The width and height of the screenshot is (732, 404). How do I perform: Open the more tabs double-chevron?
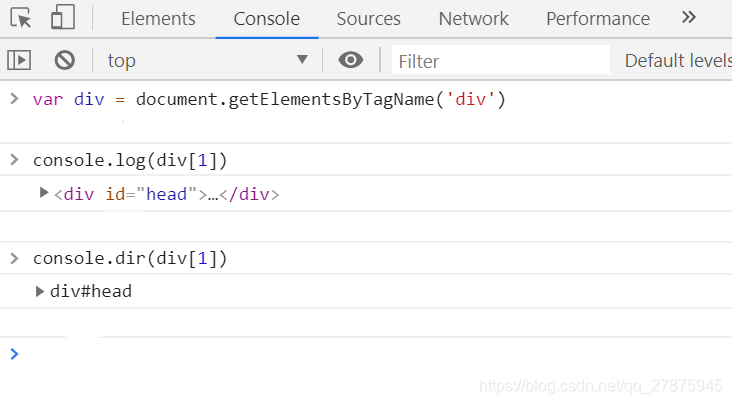pos(689,18)
